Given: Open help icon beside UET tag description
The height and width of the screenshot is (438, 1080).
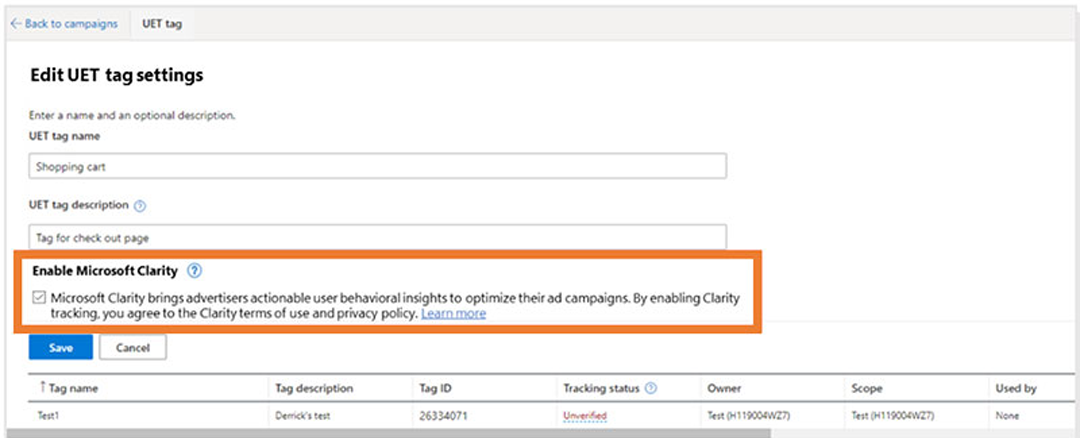Looking at the screenshot, I should pos(140,206).
